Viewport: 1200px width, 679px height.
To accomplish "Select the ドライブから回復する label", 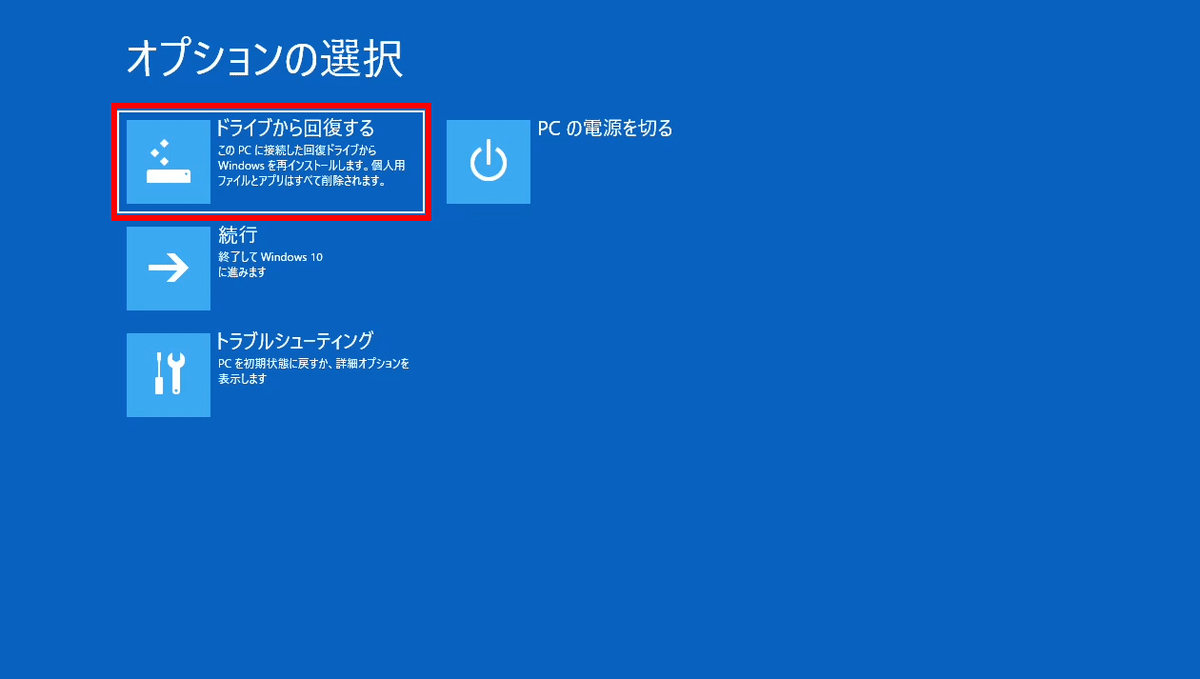I will coord(295,128).
